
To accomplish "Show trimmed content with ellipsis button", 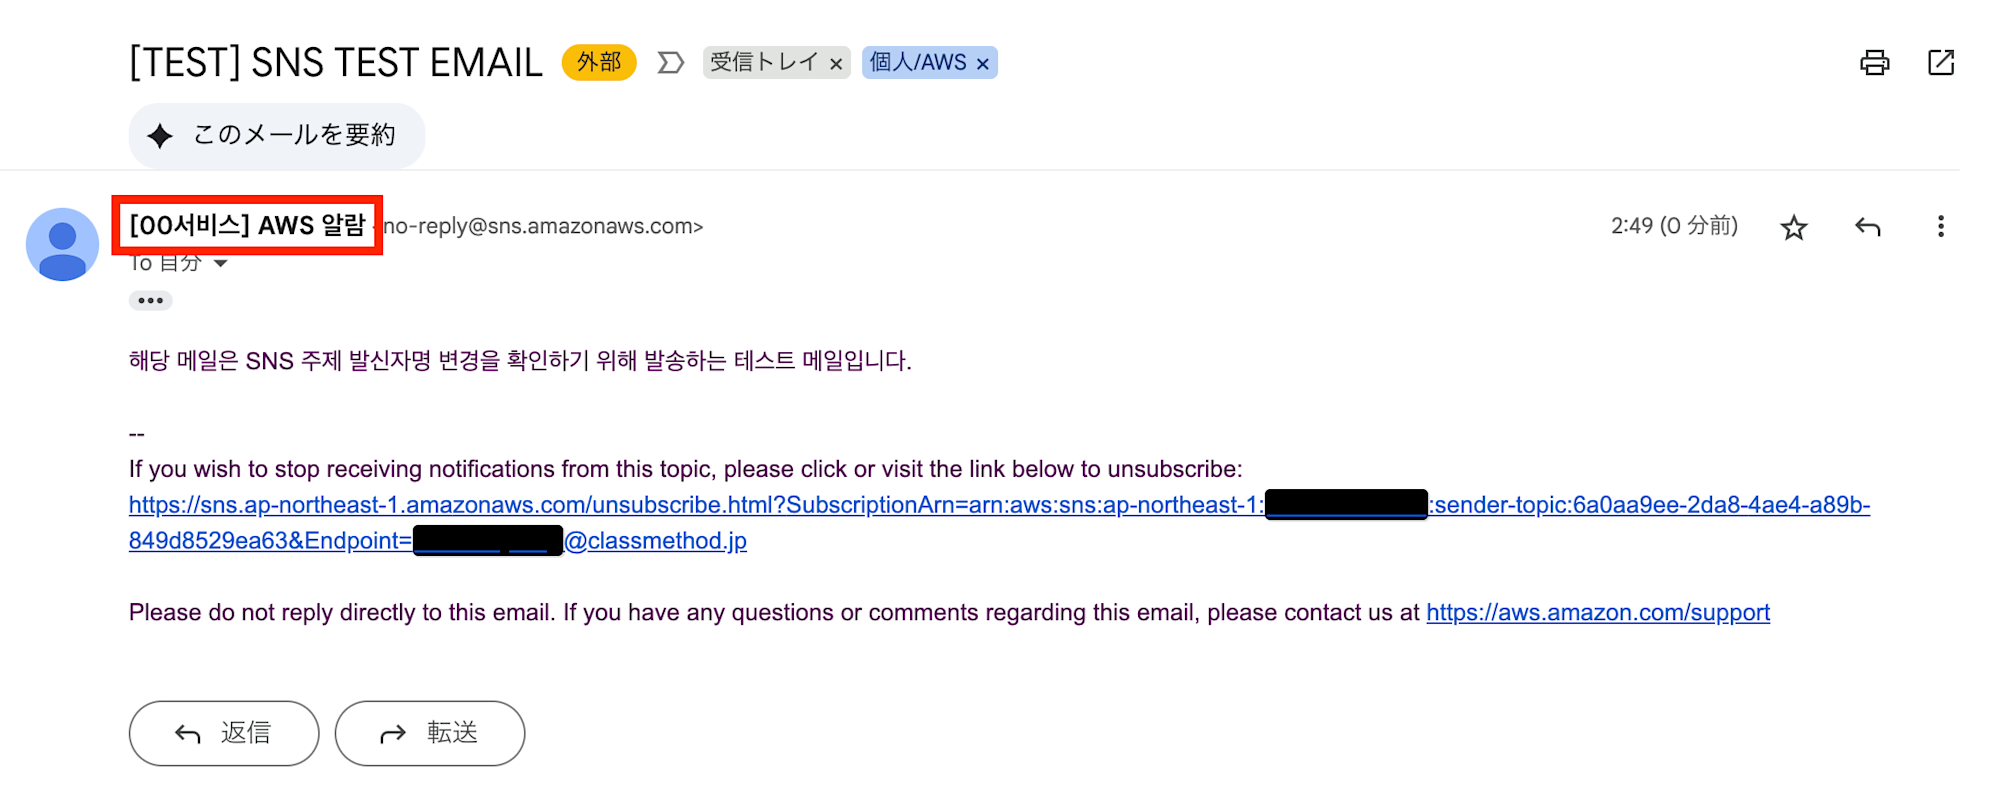I will tap(150, 300).
